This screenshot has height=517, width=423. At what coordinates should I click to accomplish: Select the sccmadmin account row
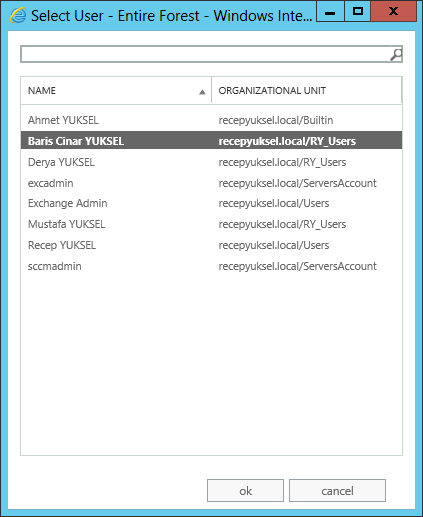pyautogui.click(x=211, y=266)
